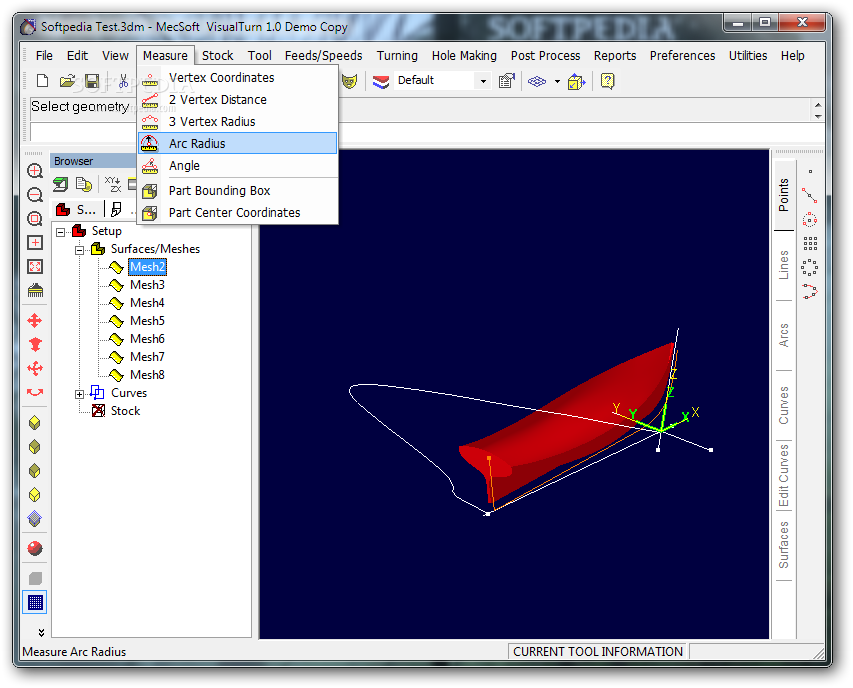
Task: Click the zoom window magnifier with square
Action: pyautogui.click(x=35, y=219)
